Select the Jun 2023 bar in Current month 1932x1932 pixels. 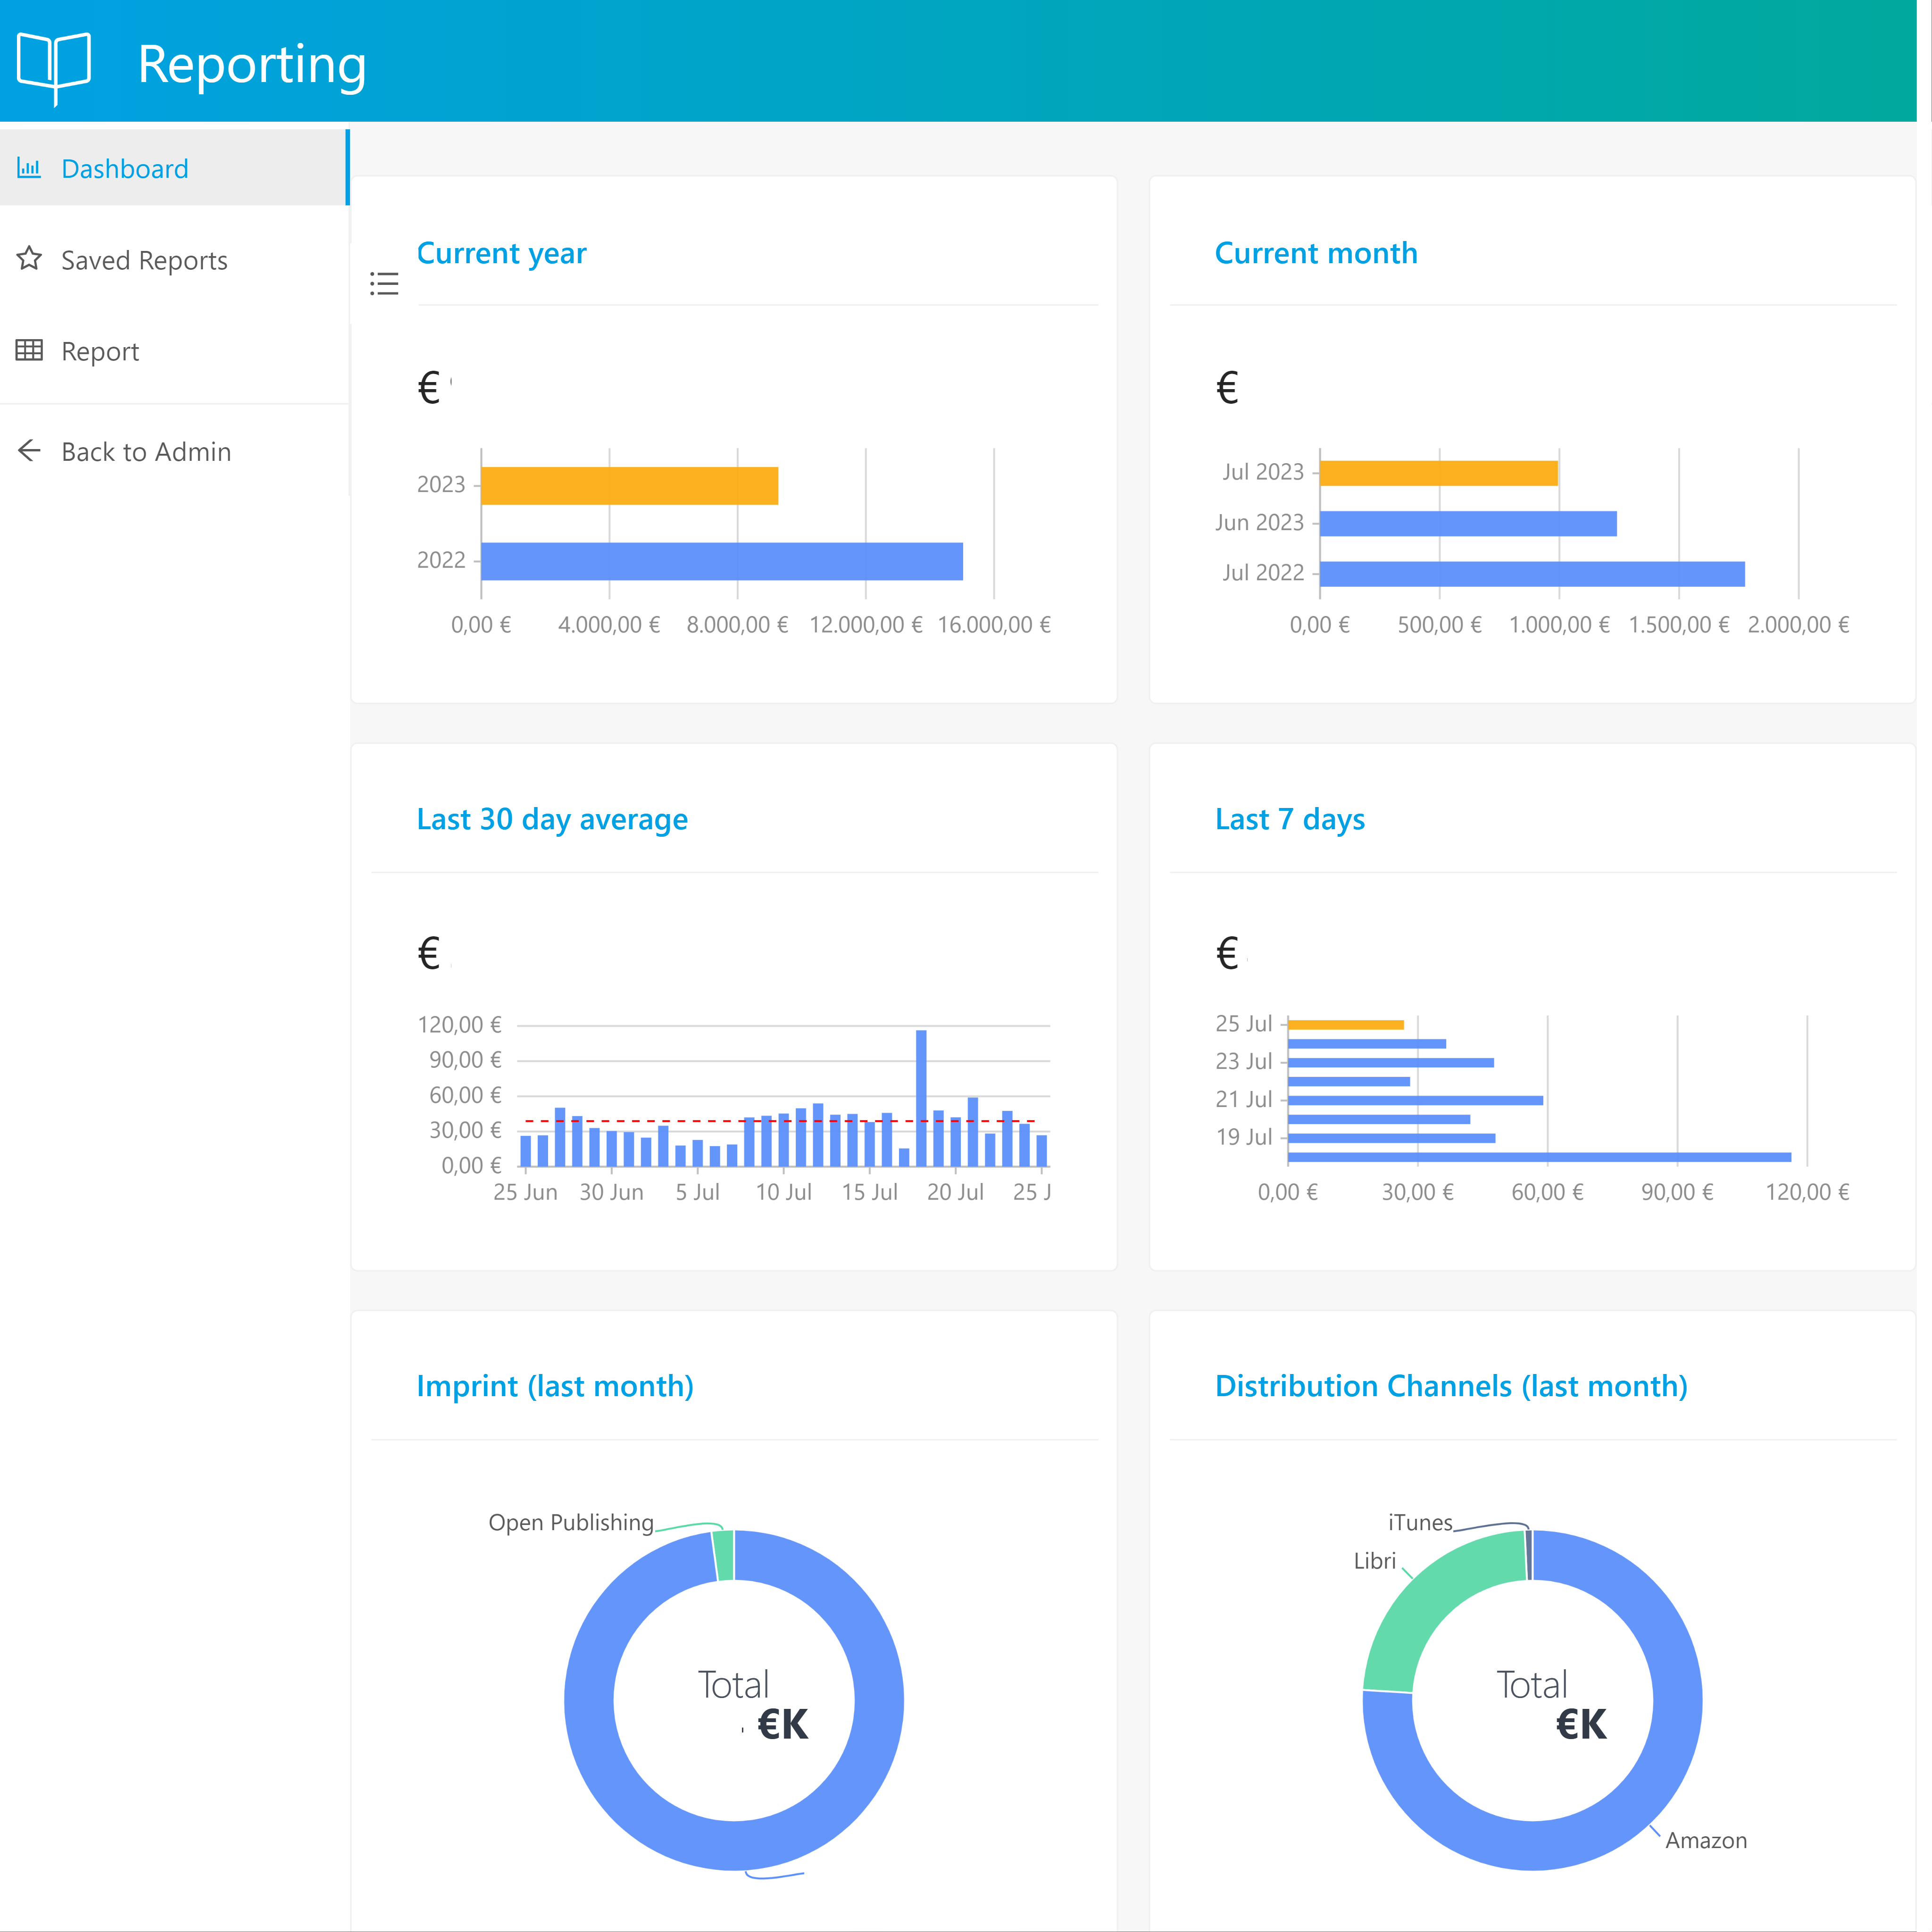(1467, 523)
